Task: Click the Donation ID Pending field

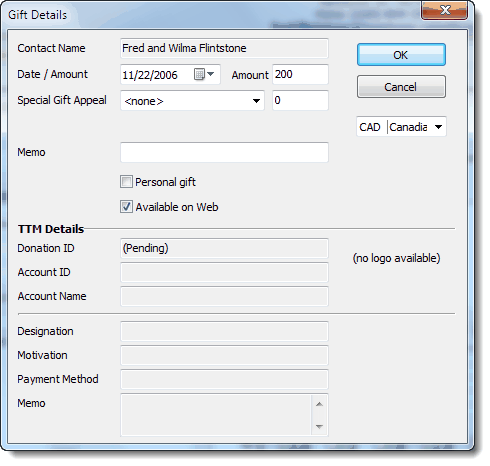Action: pyautogui.click(x=224, y=248)
